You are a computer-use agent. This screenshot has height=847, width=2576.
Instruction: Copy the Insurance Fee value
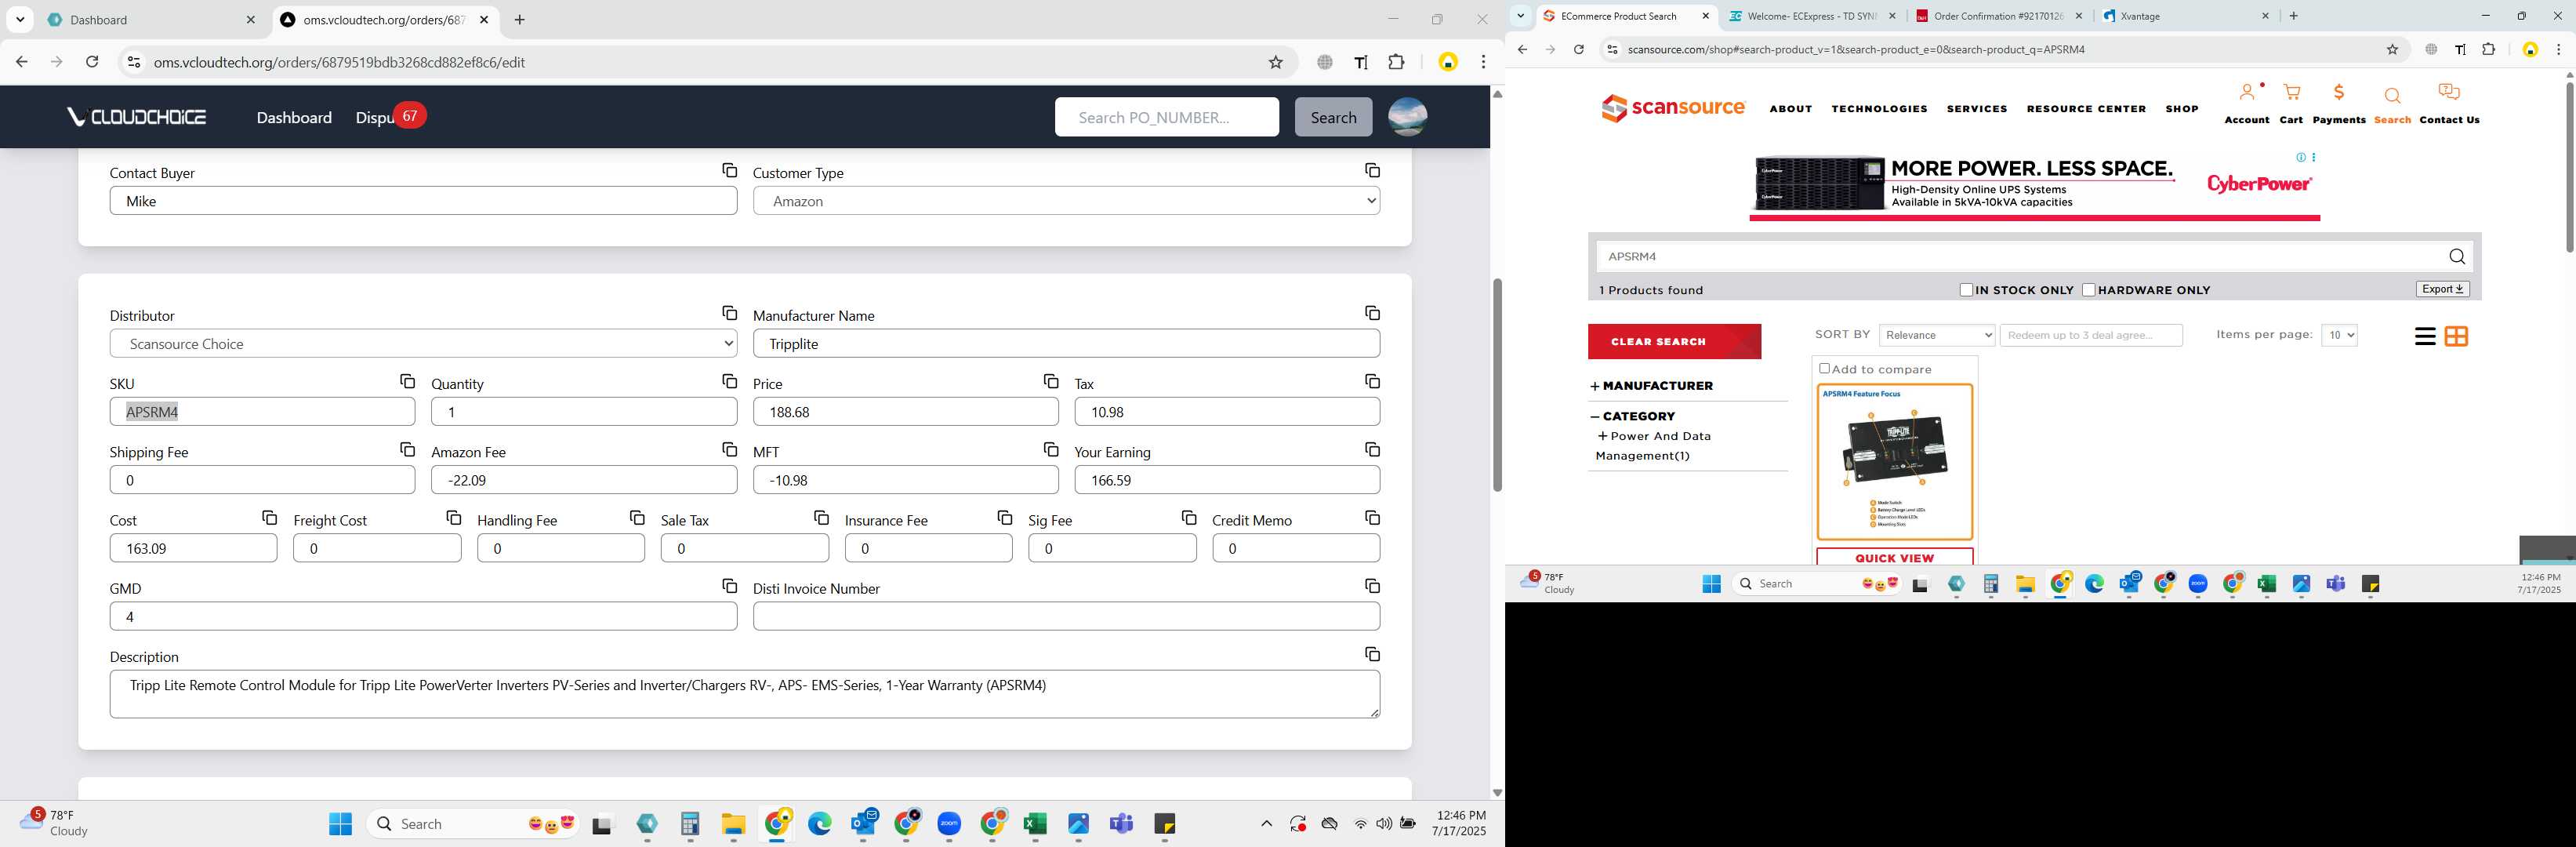1005,517
